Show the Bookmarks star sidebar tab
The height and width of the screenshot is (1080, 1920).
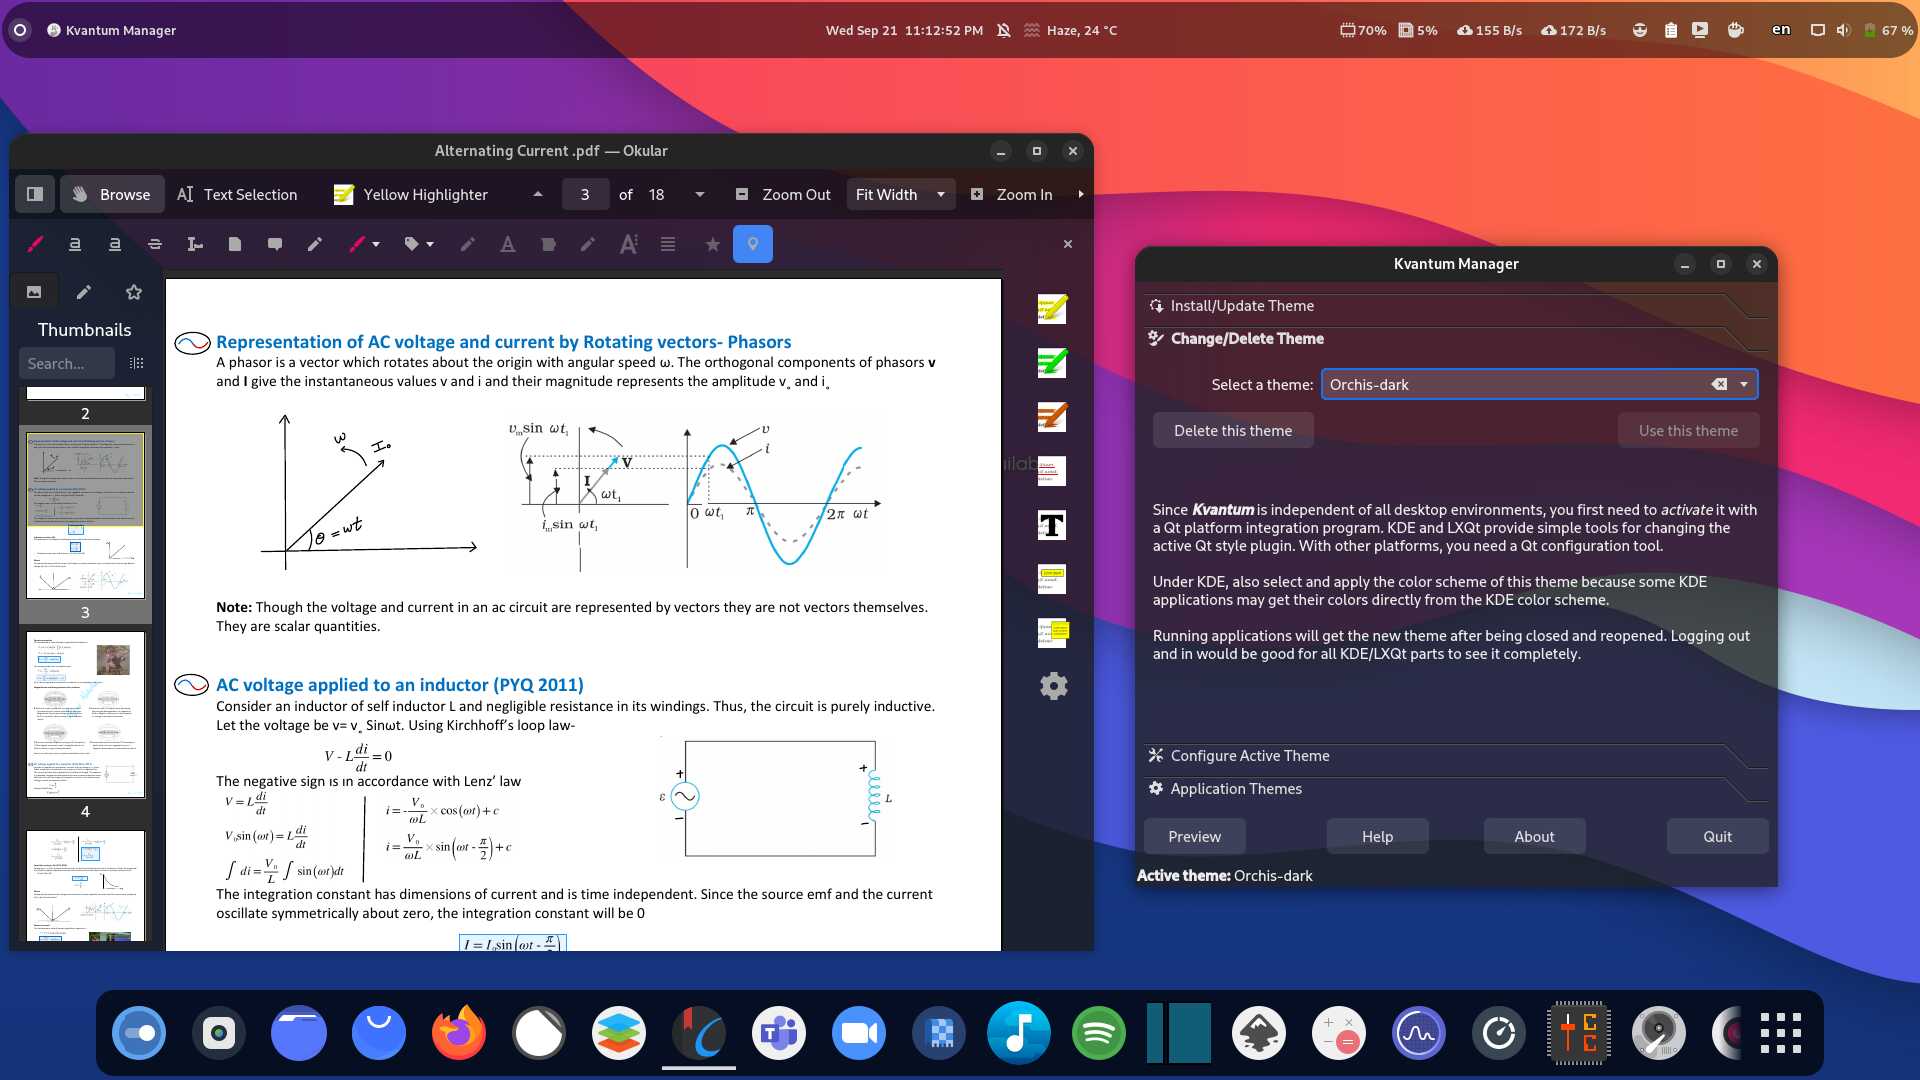click(x=134, y=292)
